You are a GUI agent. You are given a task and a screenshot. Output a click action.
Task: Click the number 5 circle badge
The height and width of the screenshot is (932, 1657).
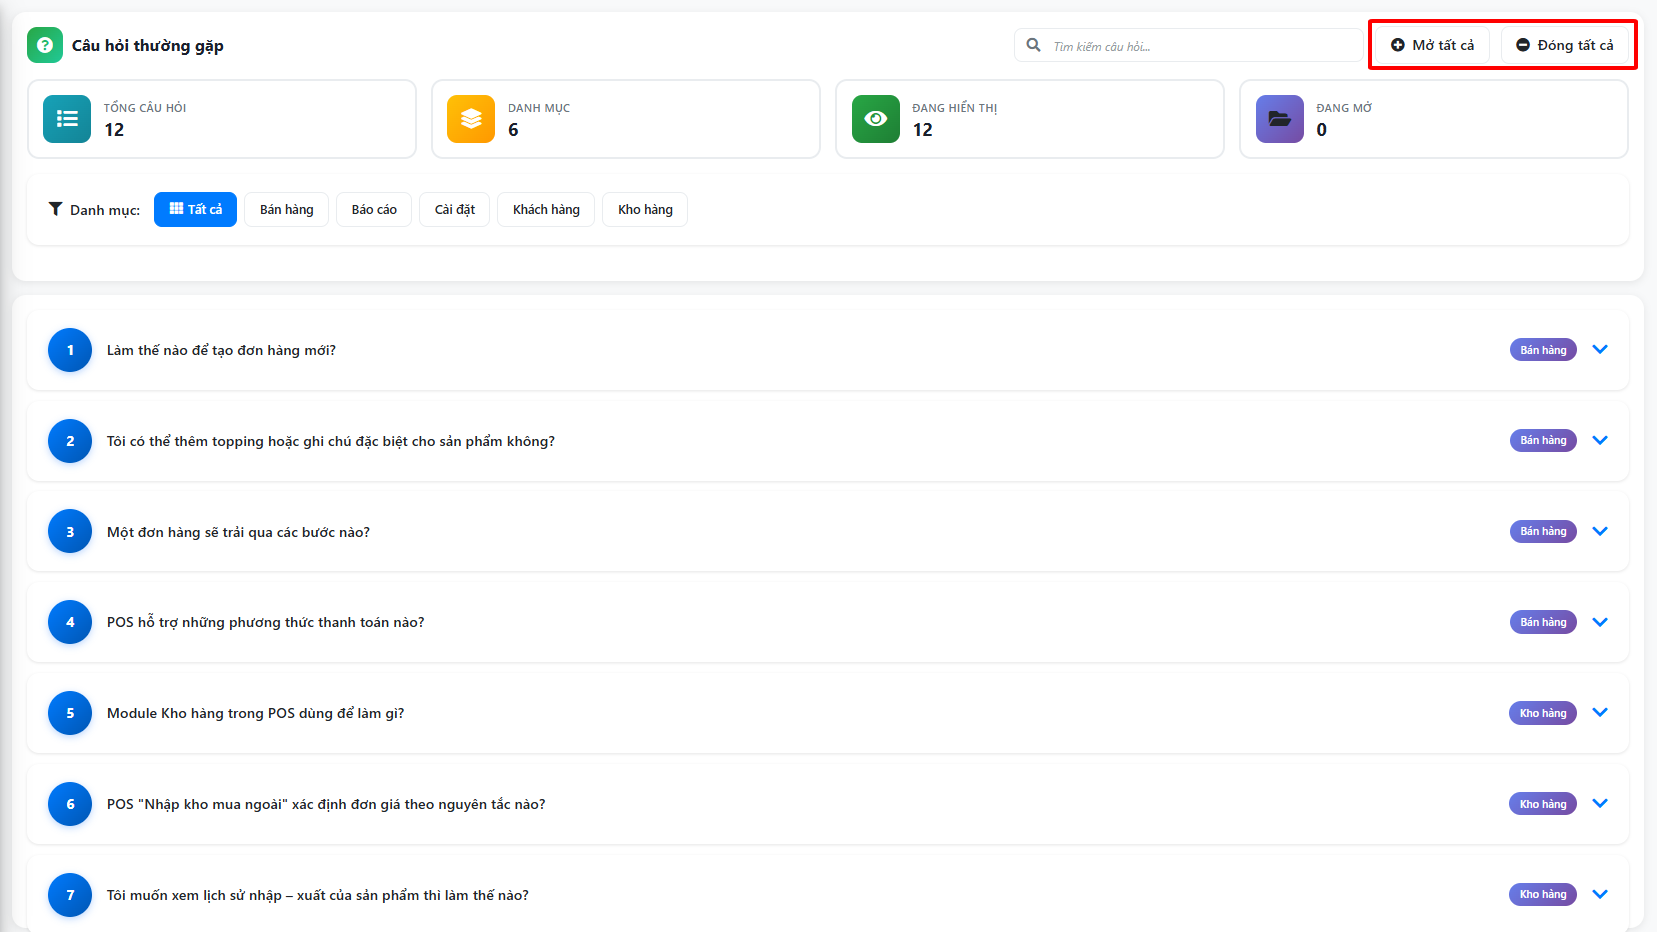click(x=70, y=713)
